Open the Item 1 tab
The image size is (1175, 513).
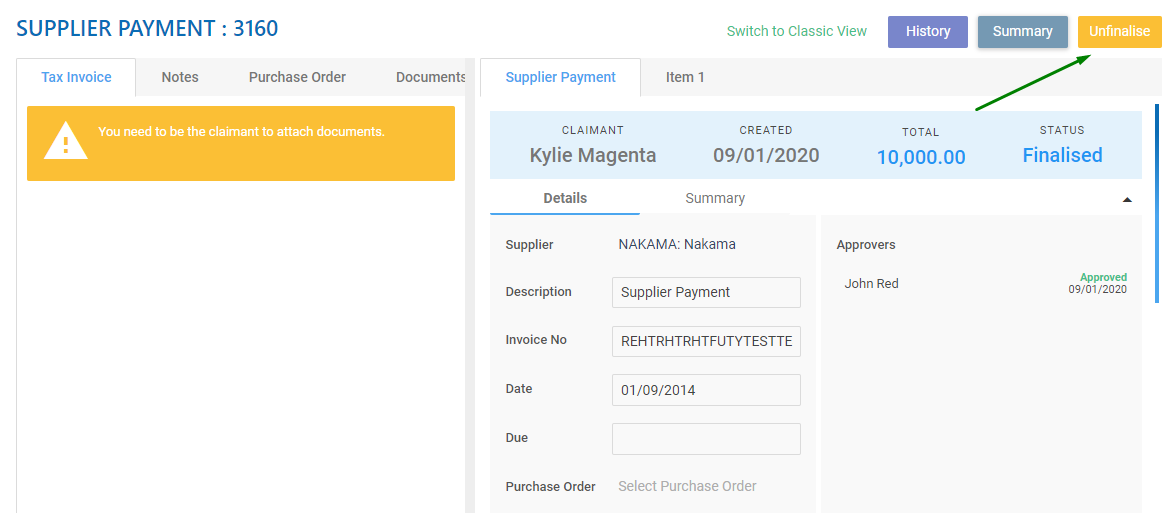pyautogui.click(x=685, y=77)
